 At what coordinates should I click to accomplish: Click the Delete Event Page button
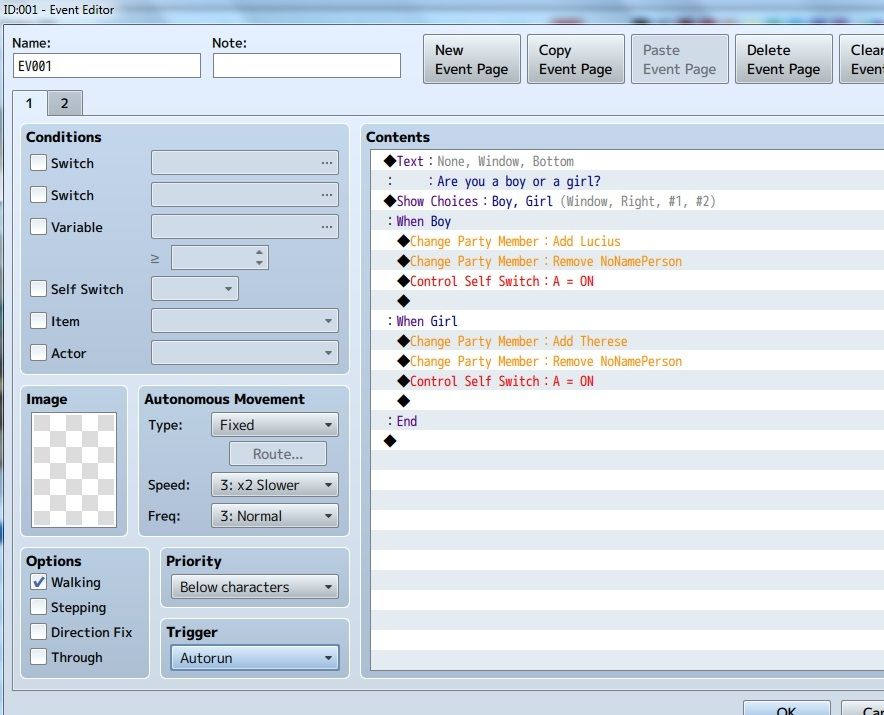click(783, 60)
